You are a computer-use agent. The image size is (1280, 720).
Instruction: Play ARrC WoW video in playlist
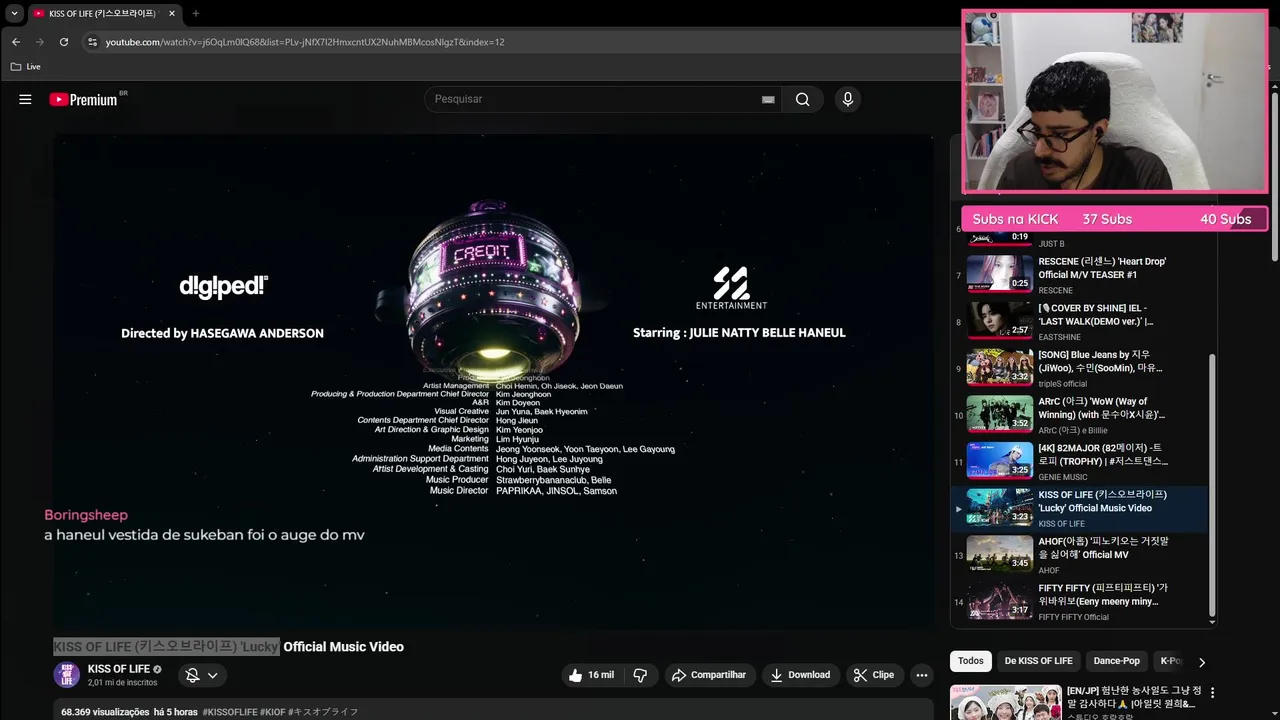(x=1080, y=415)
